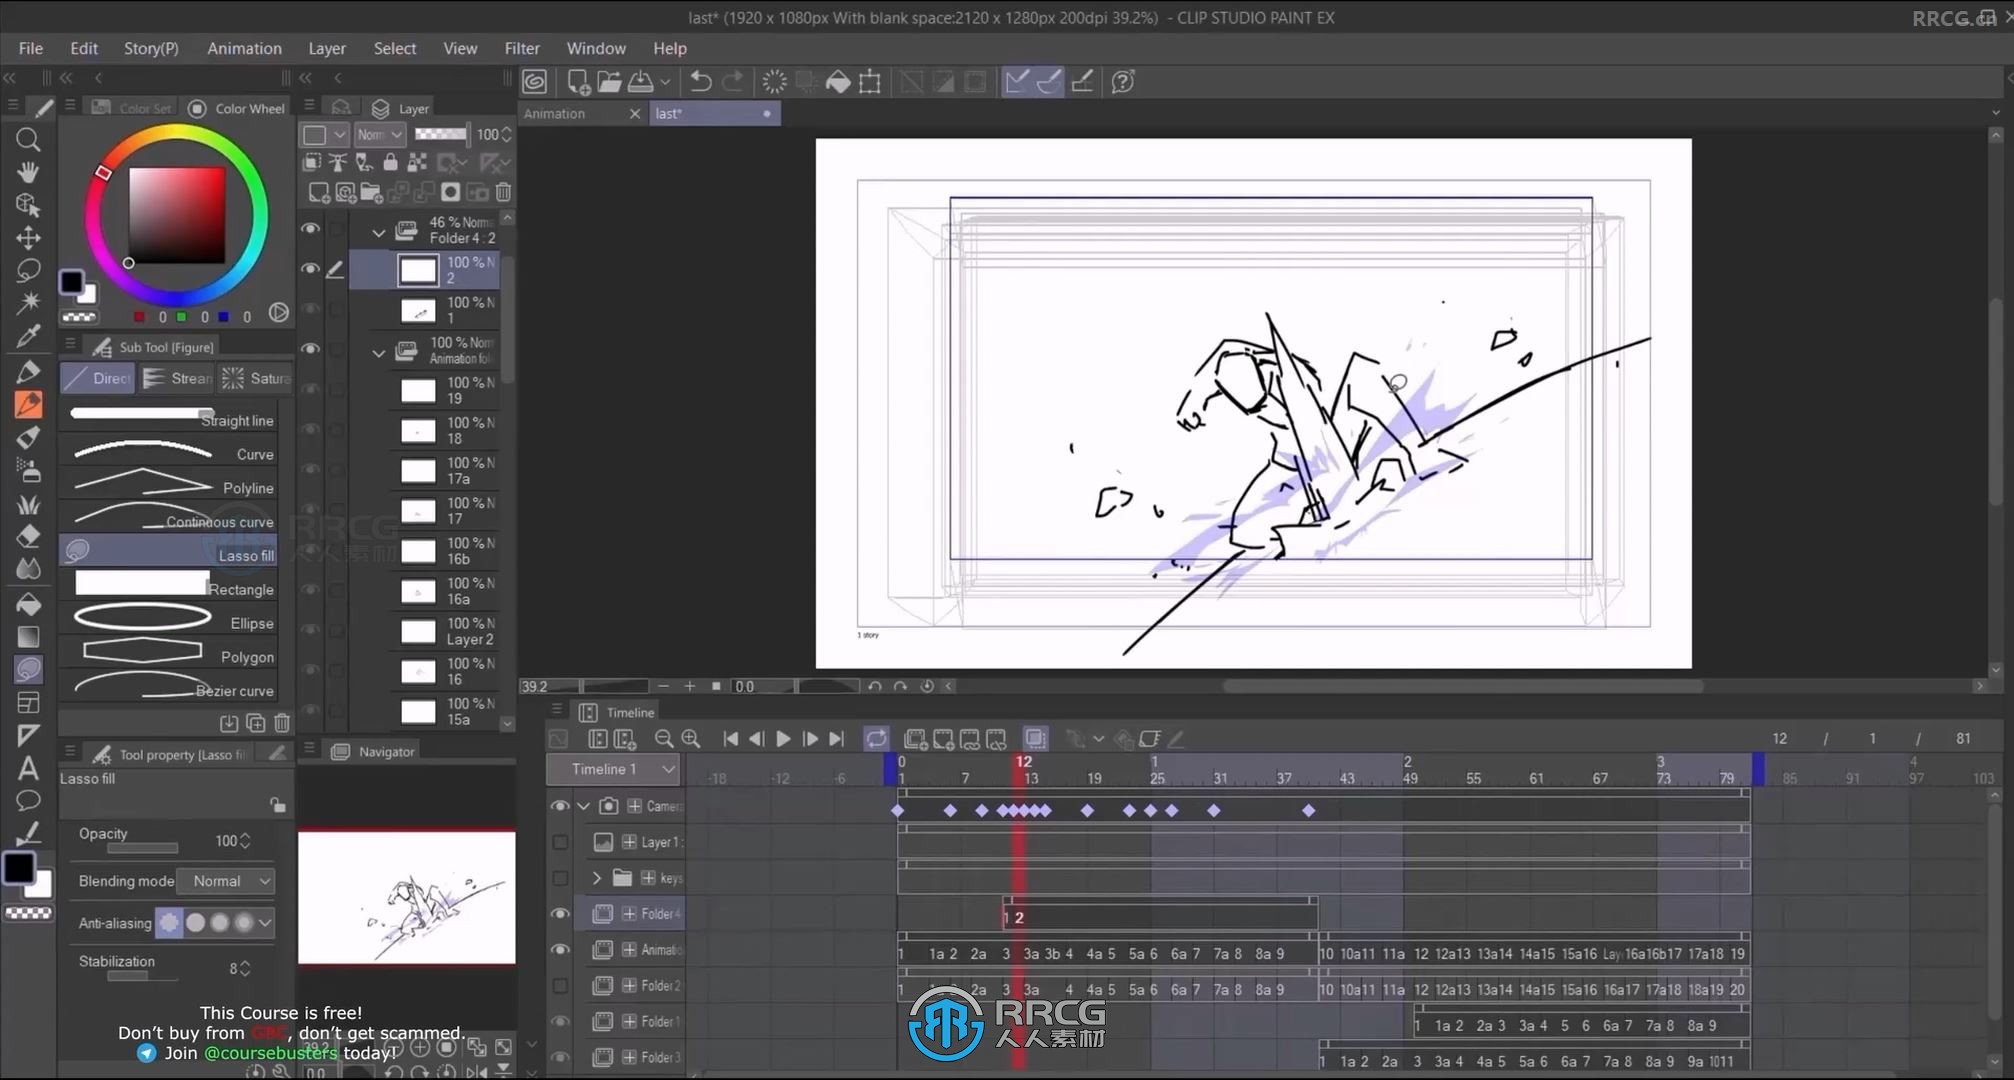The width and height of the screenshot is (2014, 1080).
Task: Toggle Anti-aliasing checkbox for Lasso fill
Action: click(169, 922)
